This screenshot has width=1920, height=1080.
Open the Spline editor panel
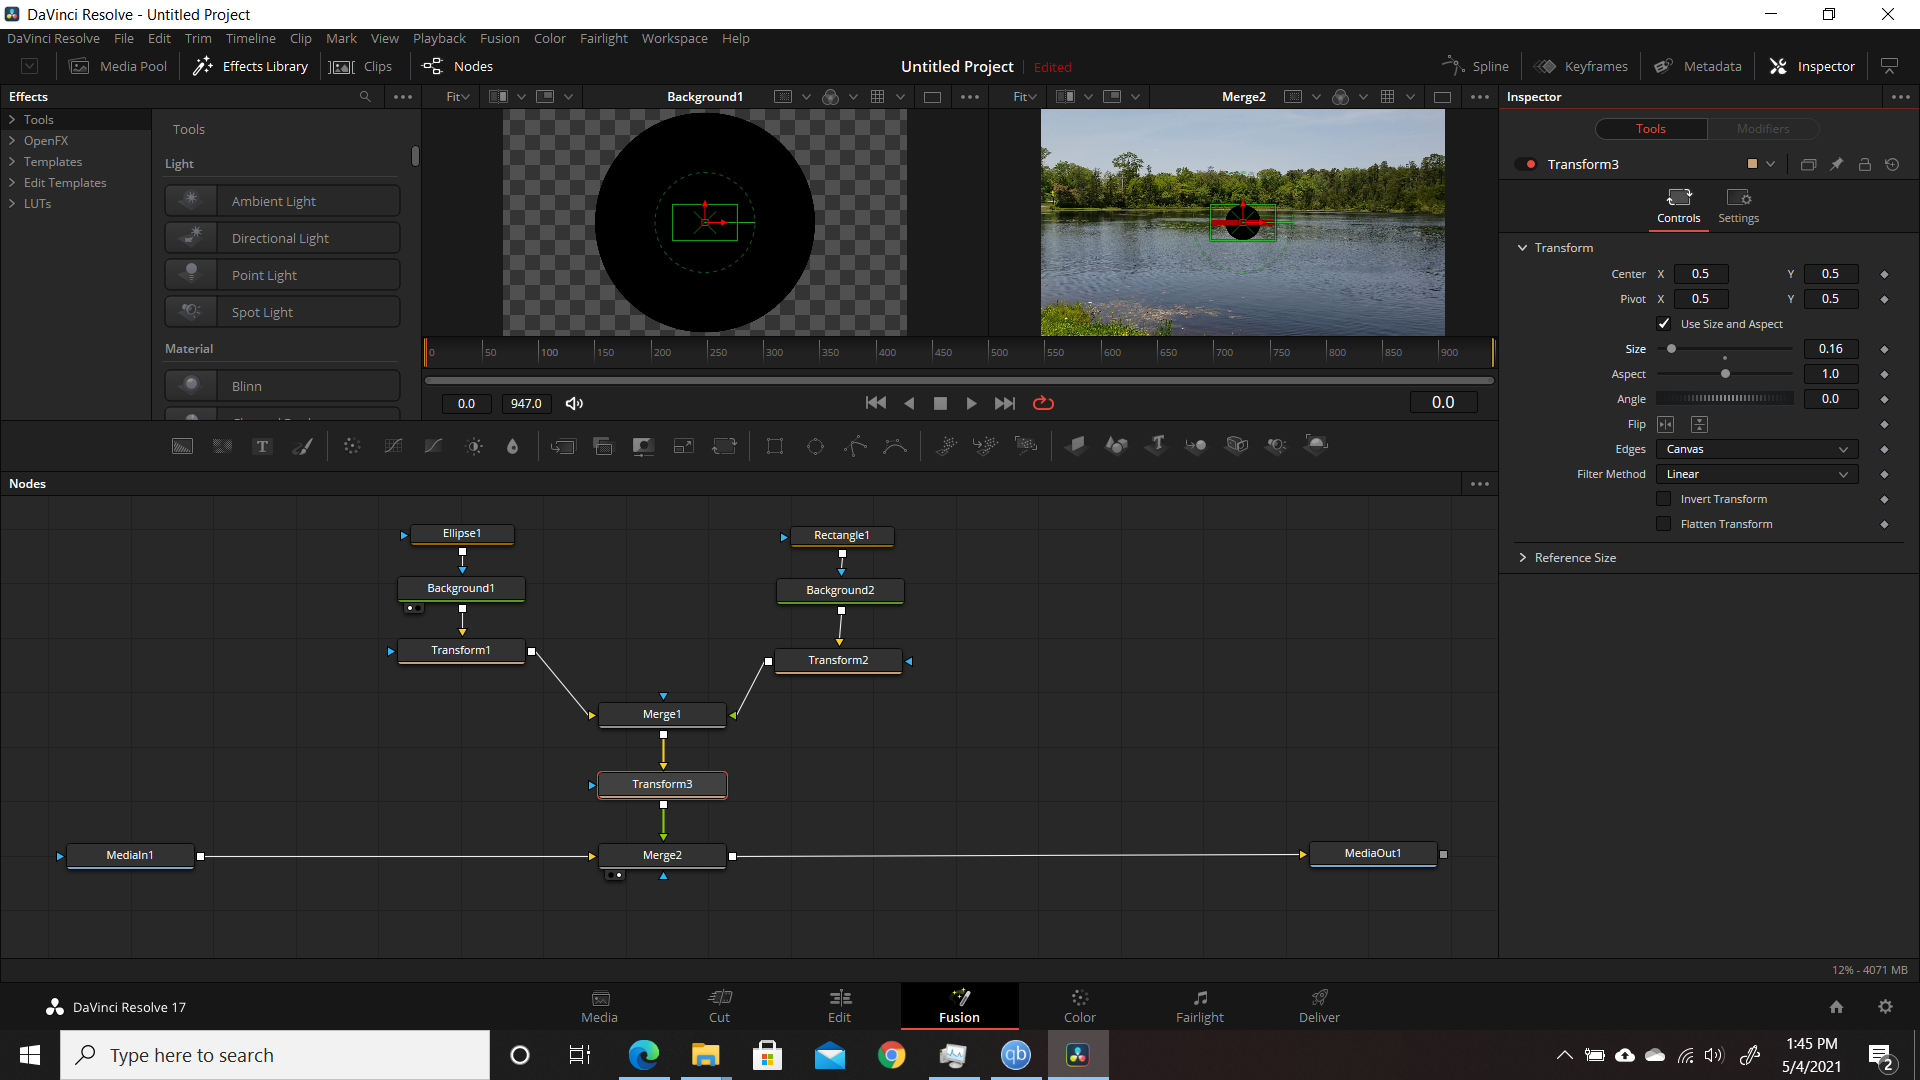(x=1475, y=66)
